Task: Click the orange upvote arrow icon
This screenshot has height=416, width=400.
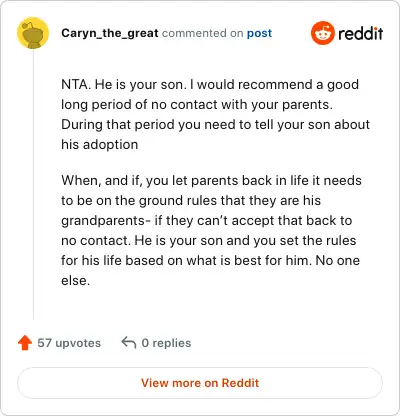Action: pos(25,343)
